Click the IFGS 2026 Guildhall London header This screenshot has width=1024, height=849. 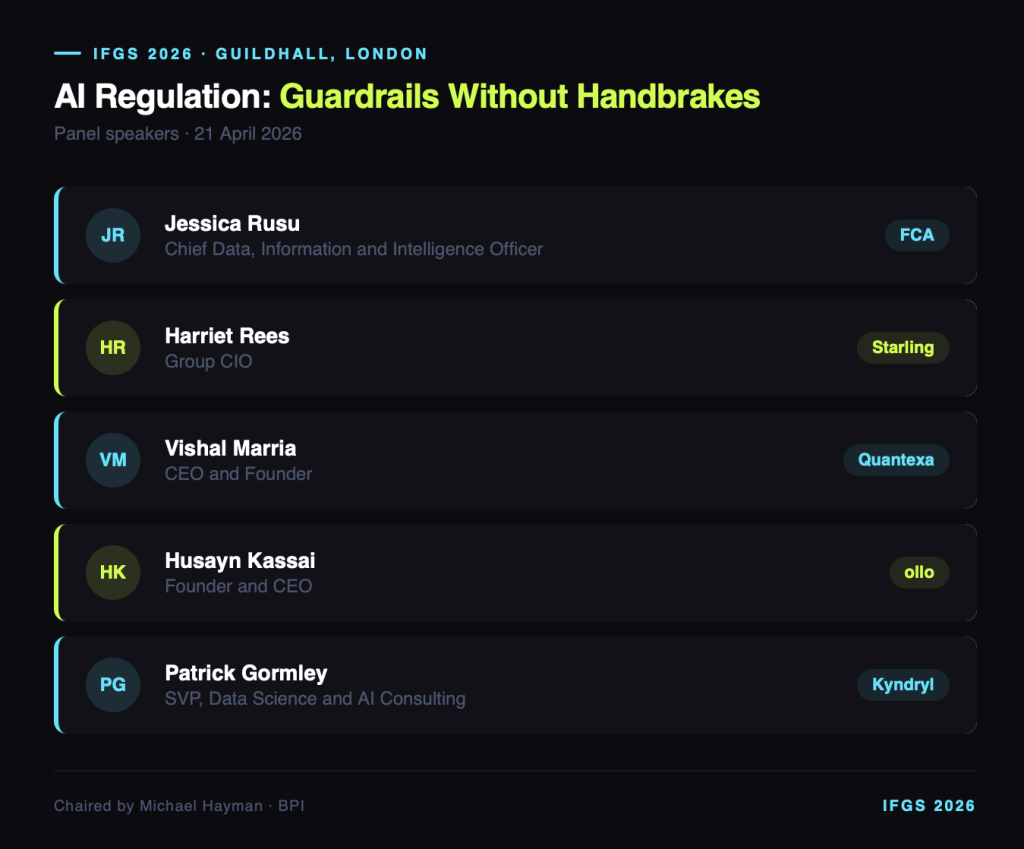point(260,53)
